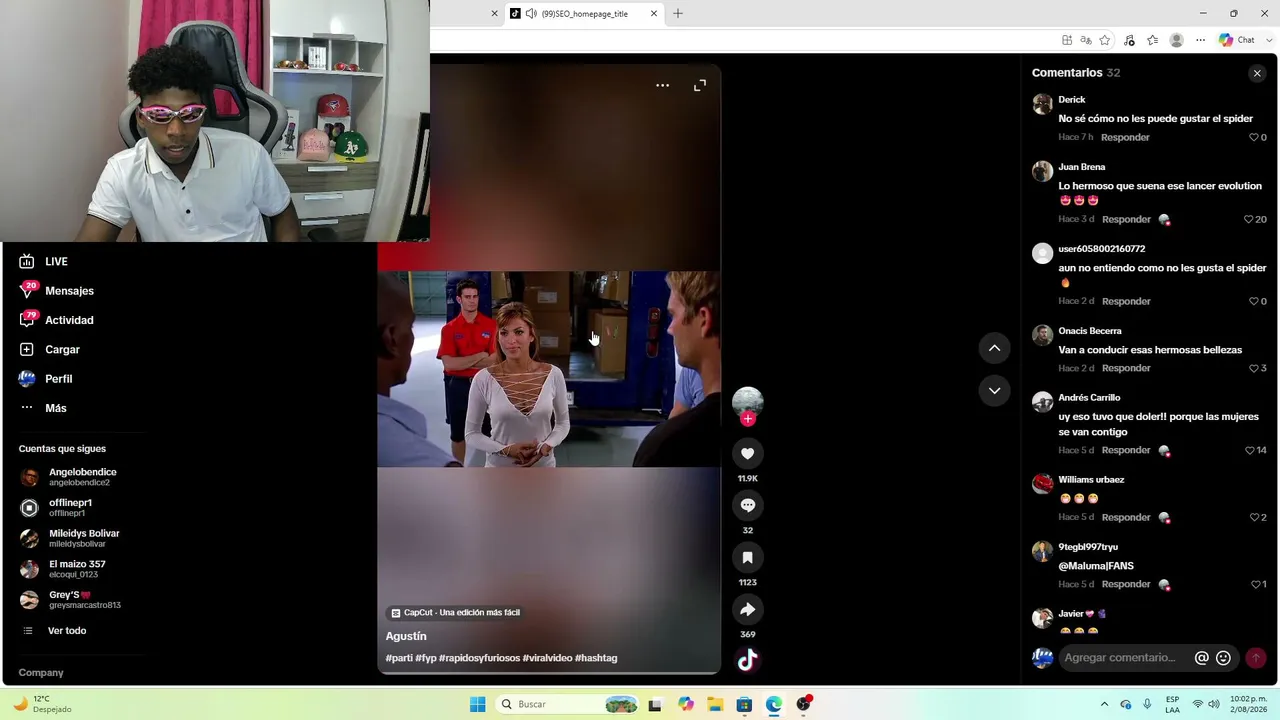The image size is (1280, 720).
Task: Follow creator via the red plus badge
Action: click(x=747, y=419)
